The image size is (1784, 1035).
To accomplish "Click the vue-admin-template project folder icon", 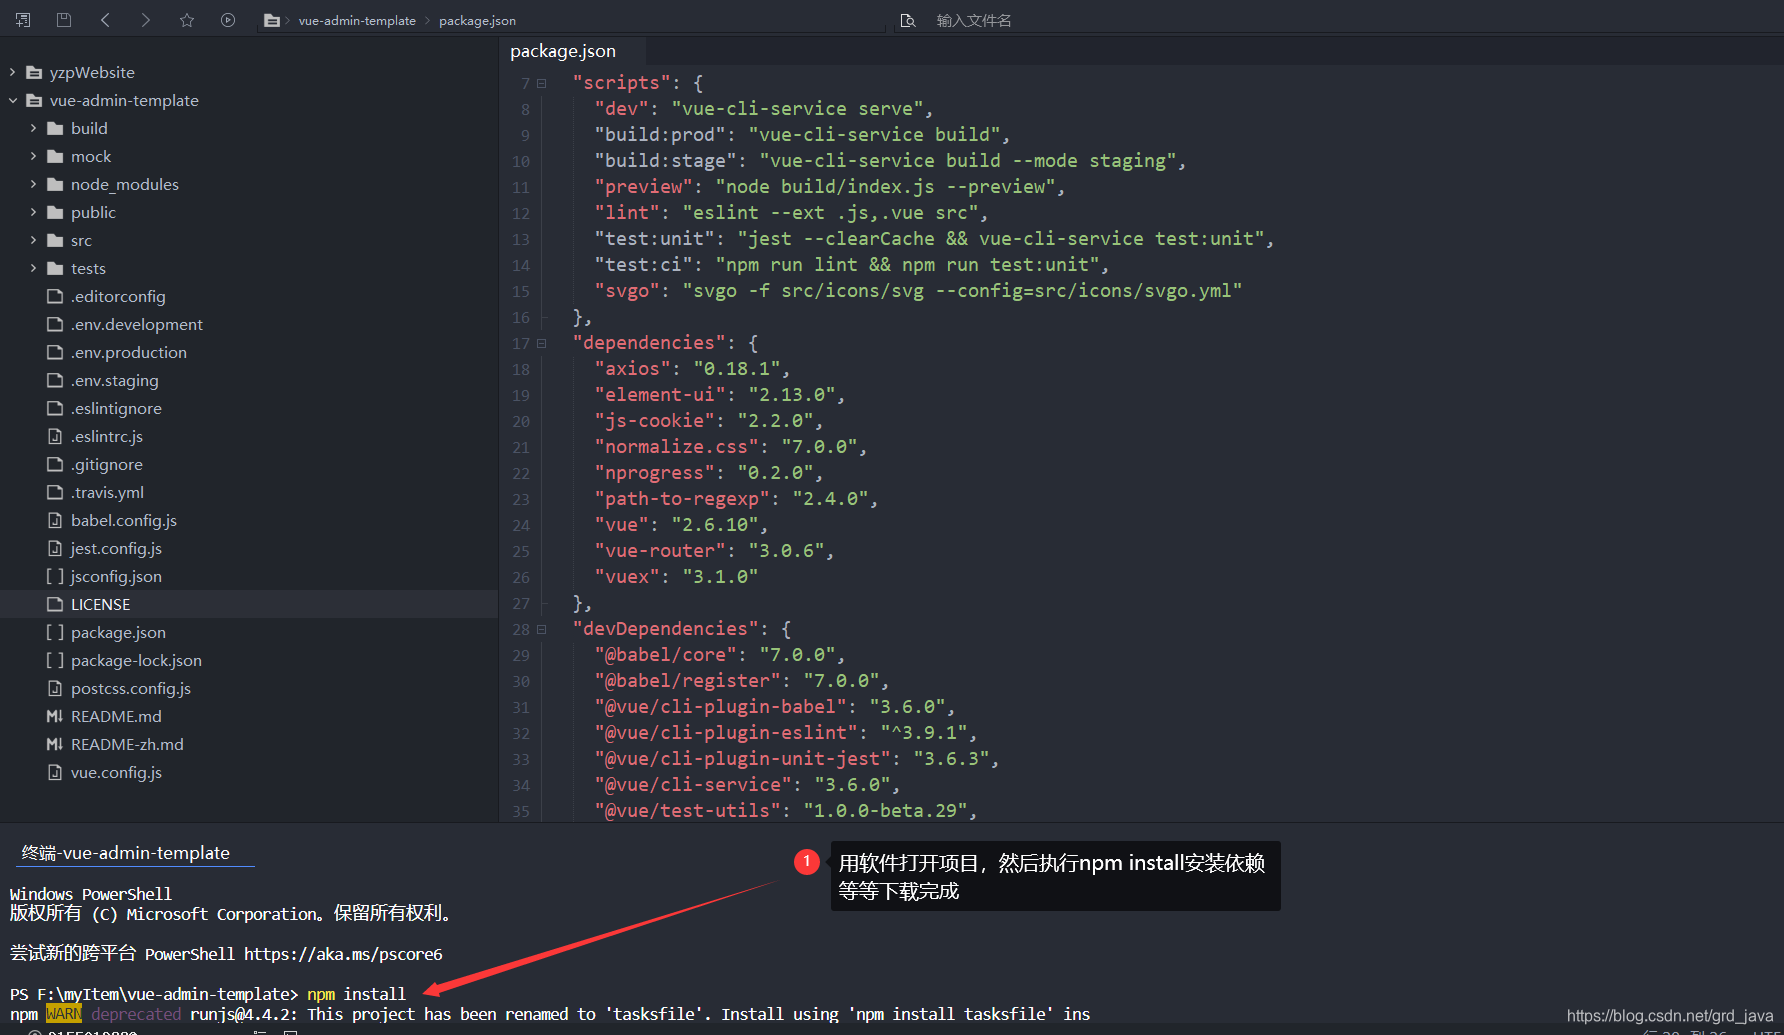I will (x=34, y=100).
